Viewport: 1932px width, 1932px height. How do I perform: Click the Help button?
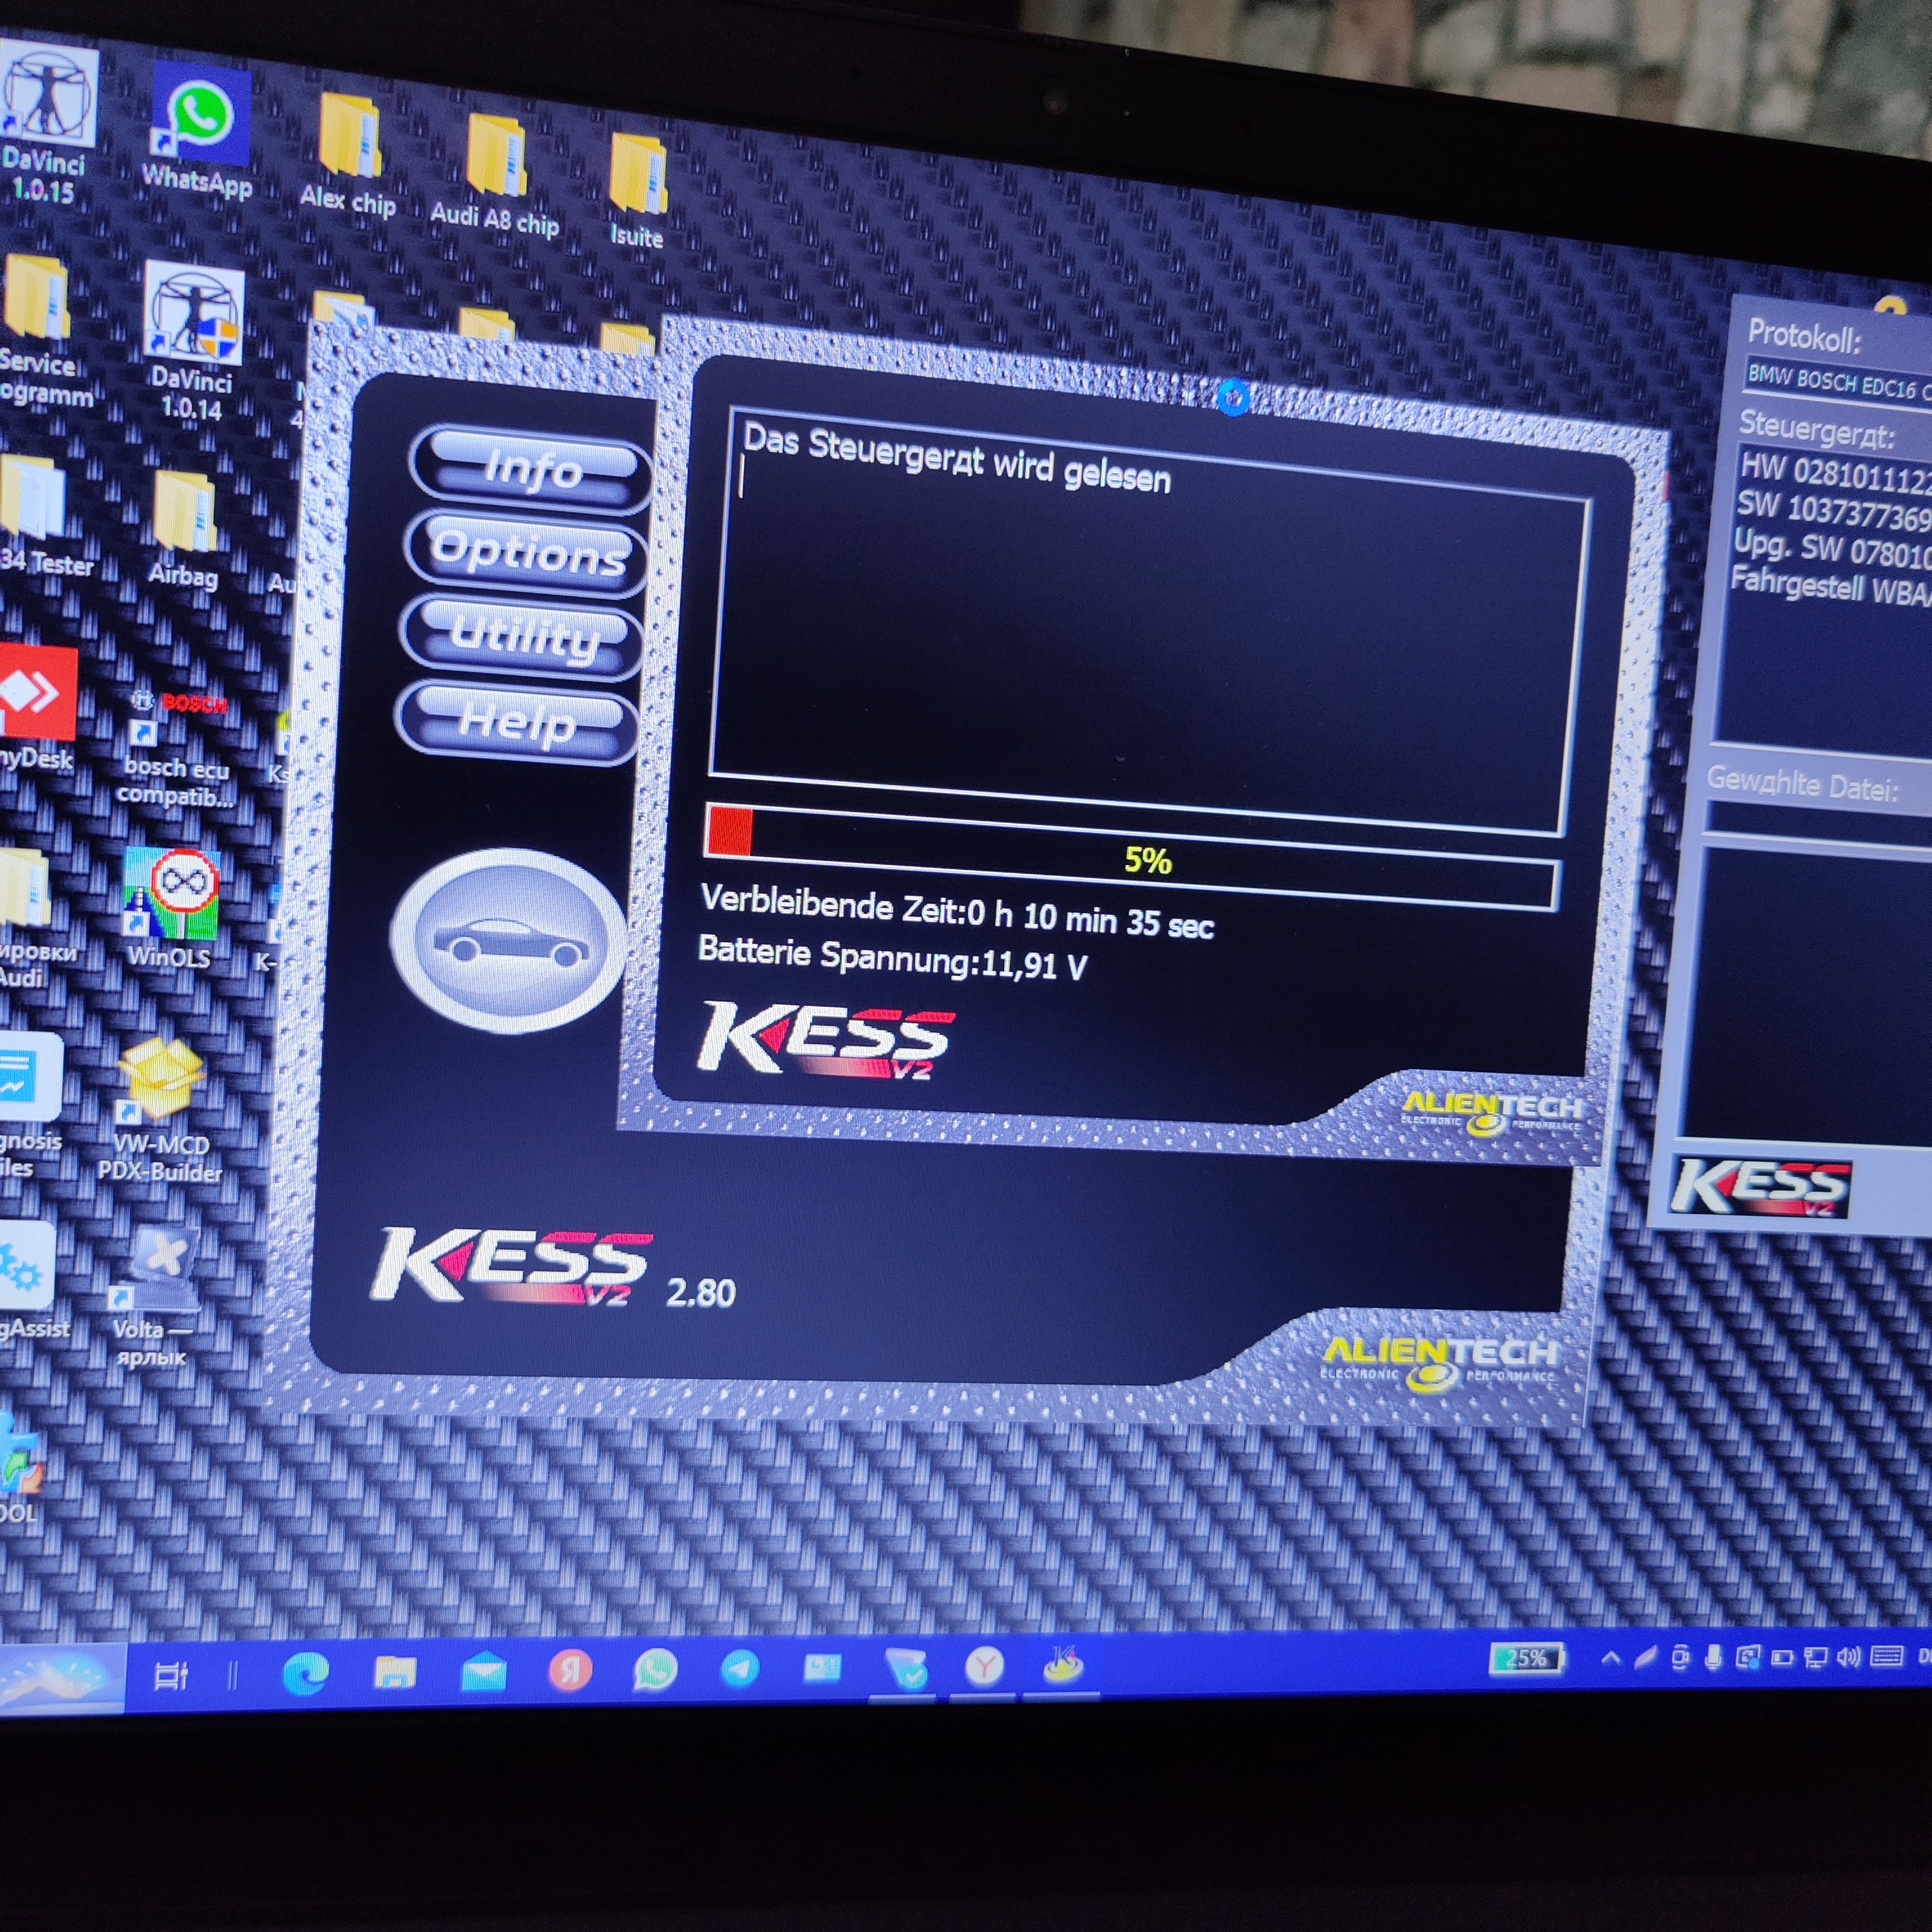coord(518,722)
